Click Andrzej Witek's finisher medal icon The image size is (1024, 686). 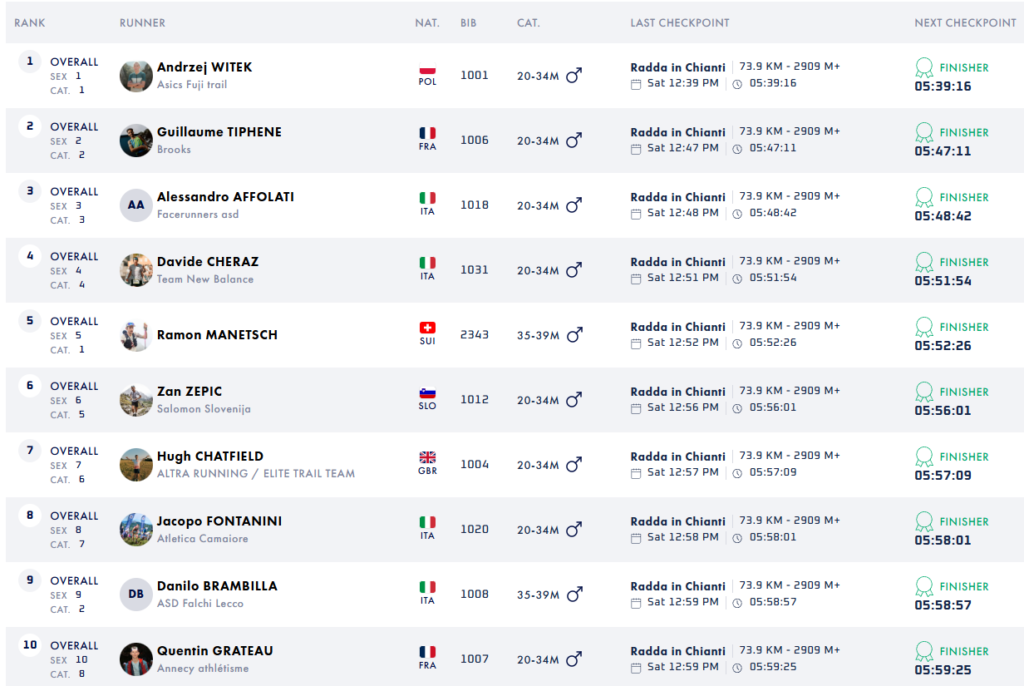[924, 68]
